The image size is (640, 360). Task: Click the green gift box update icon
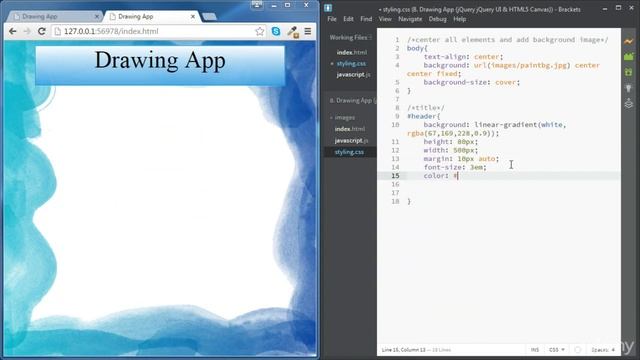coord(629,72)
